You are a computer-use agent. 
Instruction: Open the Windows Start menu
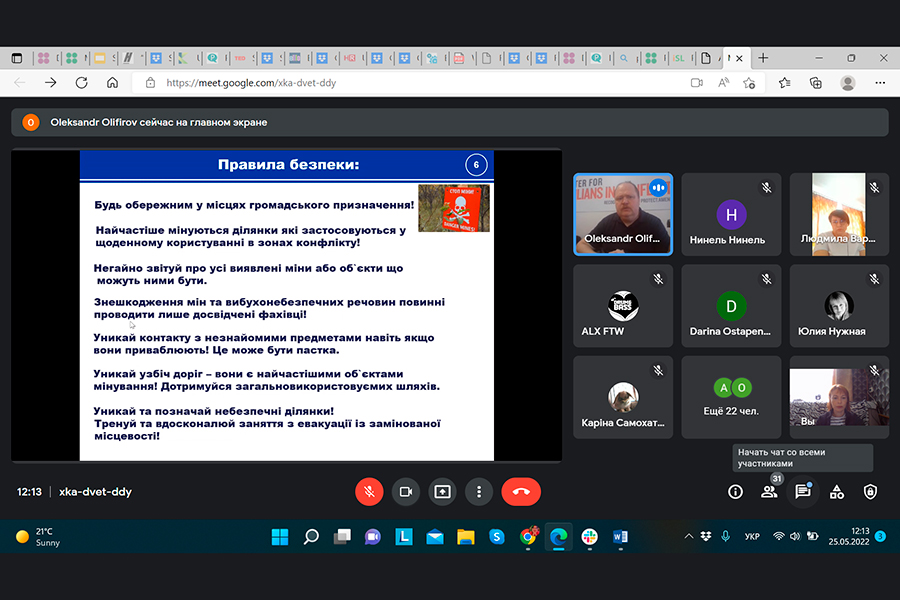click(x=280, y=537)
